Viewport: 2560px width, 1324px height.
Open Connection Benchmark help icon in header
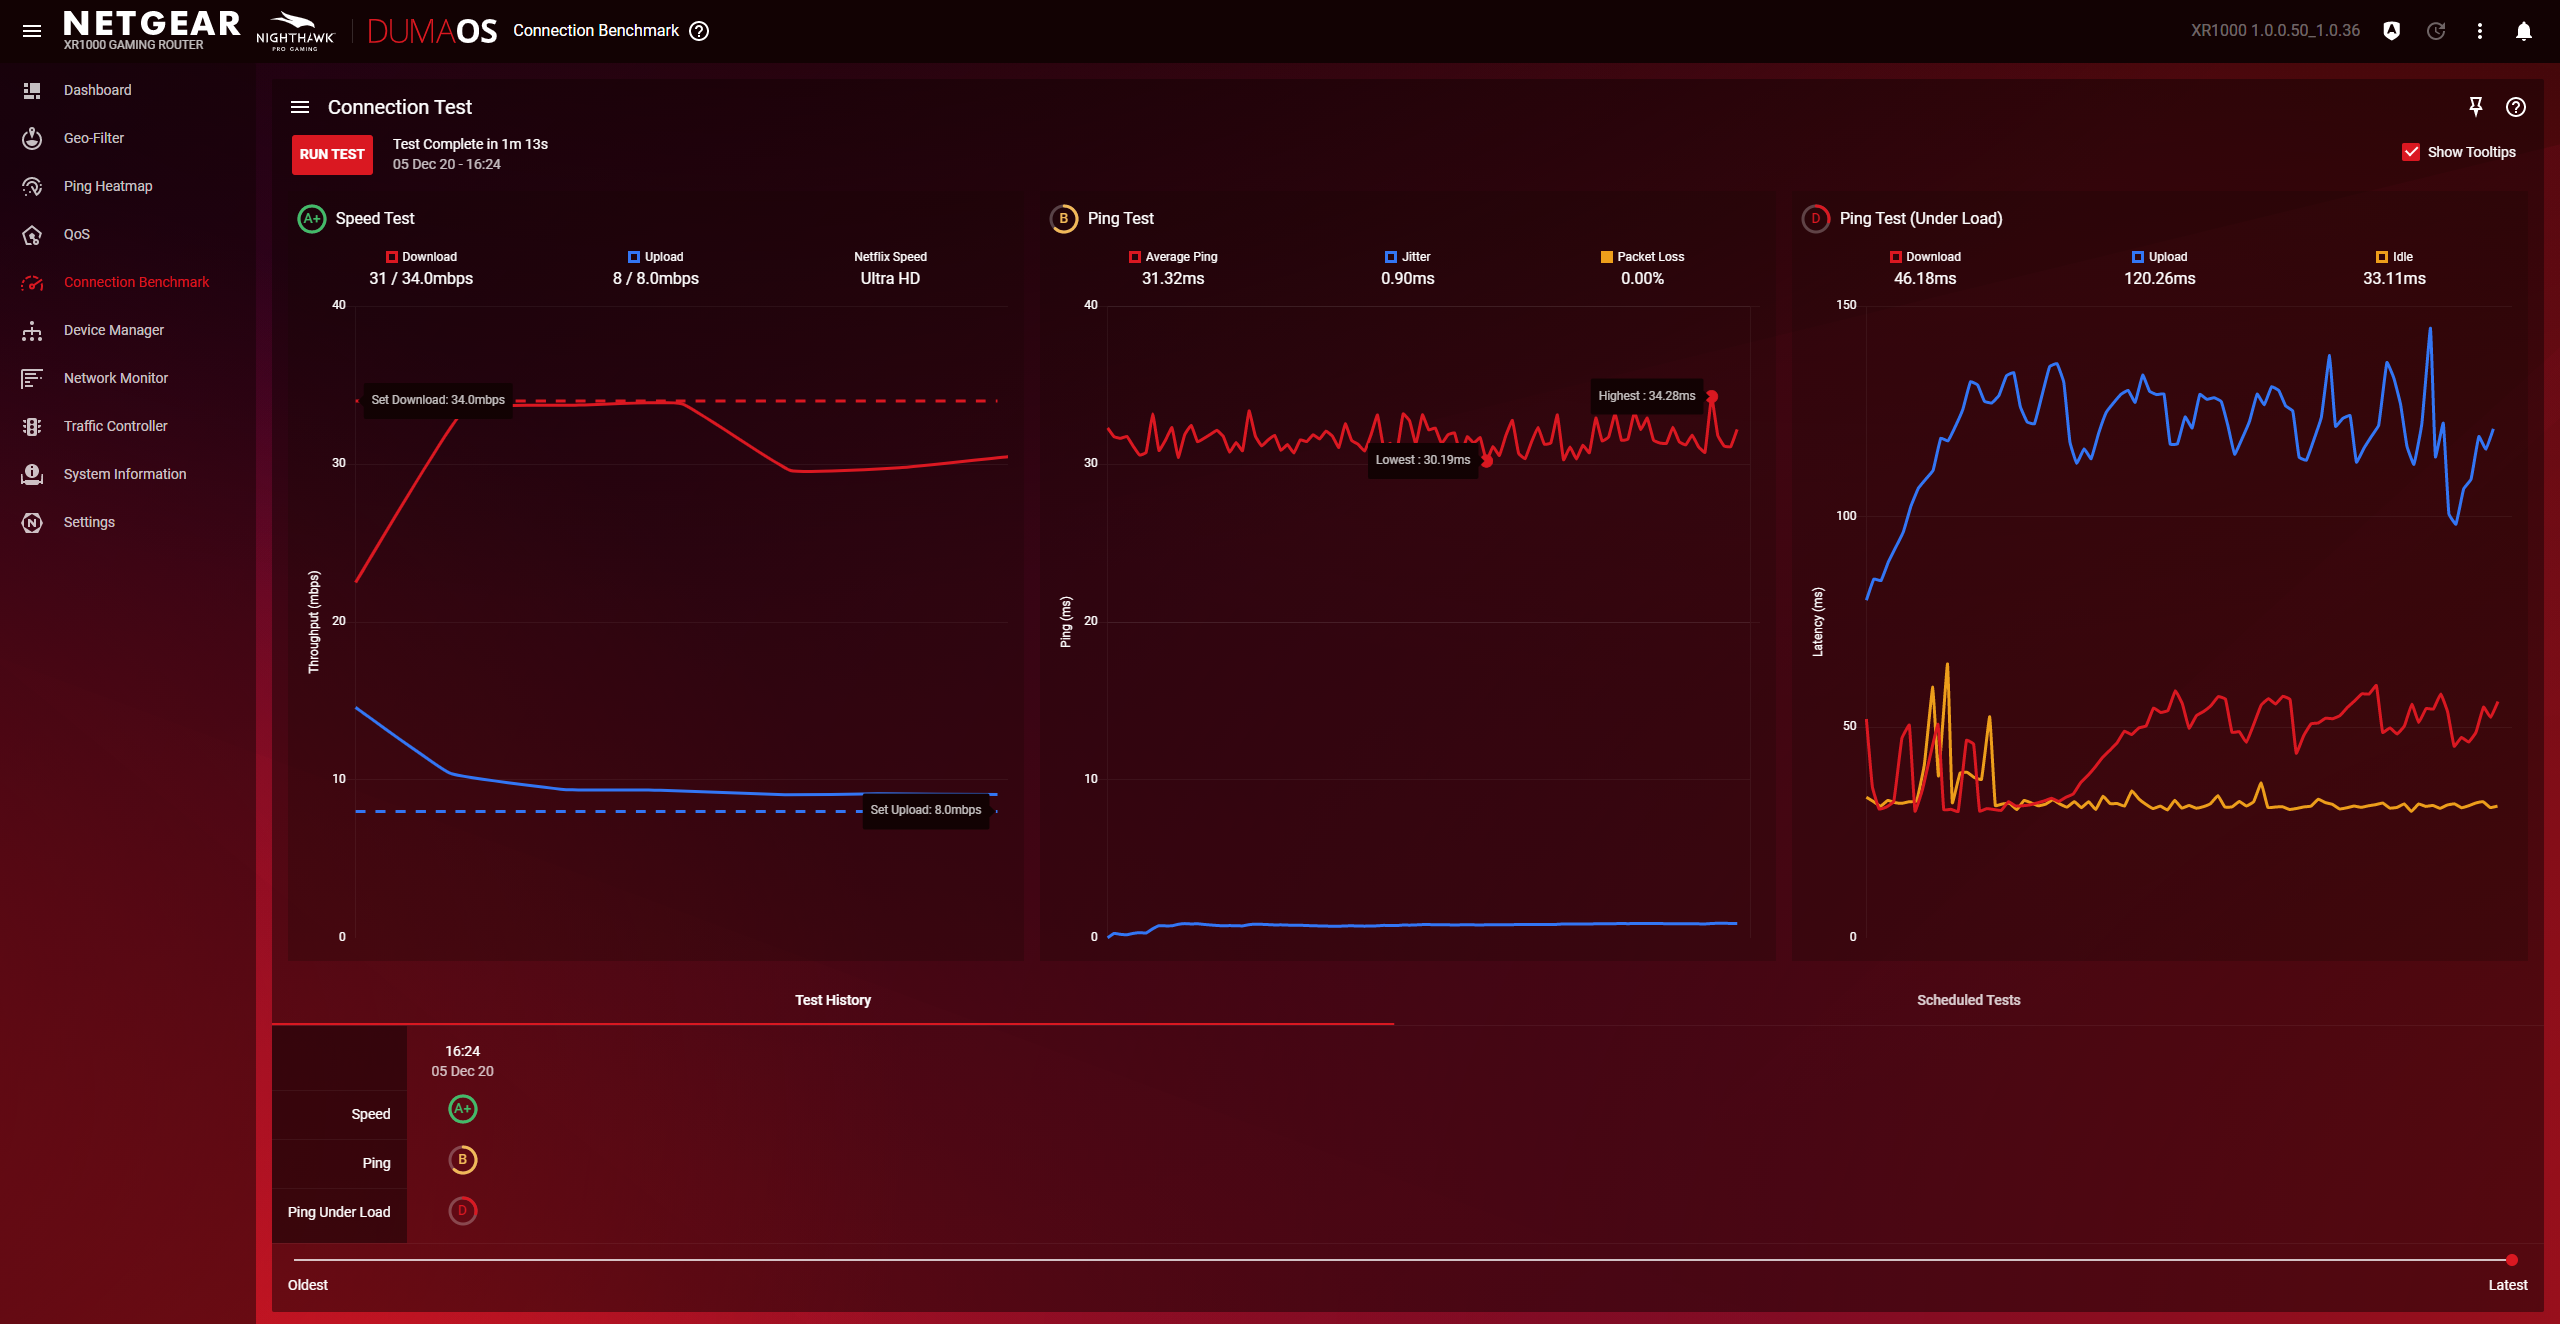tap(700, 31)
